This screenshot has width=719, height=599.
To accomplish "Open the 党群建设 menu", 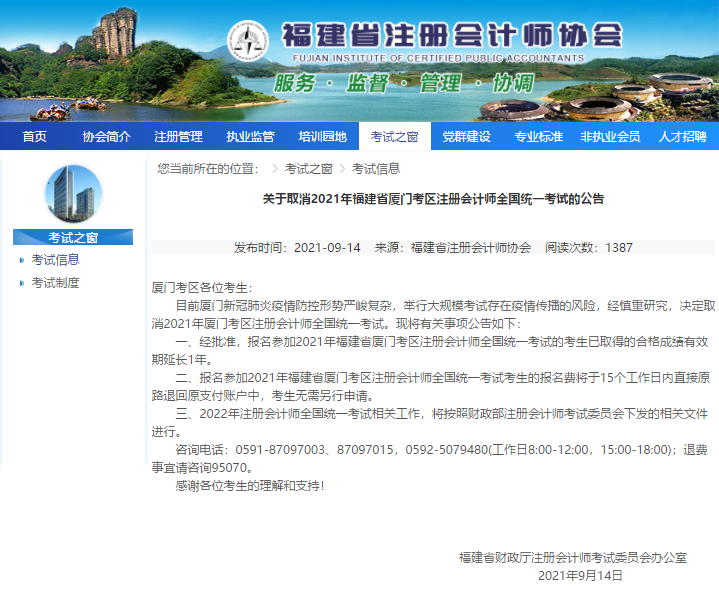I will coord(466,136).
